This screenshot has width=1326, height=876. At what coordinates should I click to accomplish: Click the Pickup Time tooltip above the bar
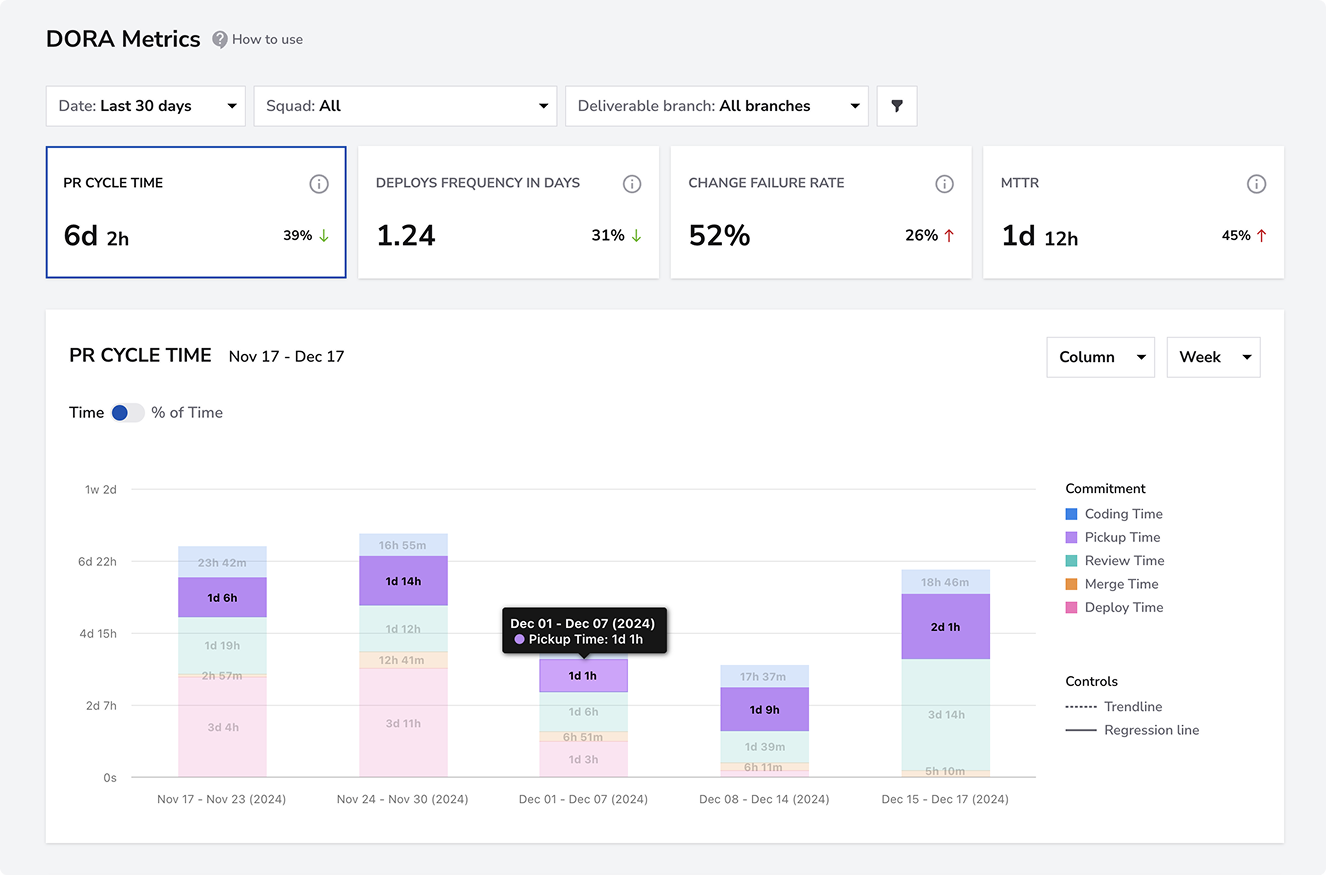[583, 631]
